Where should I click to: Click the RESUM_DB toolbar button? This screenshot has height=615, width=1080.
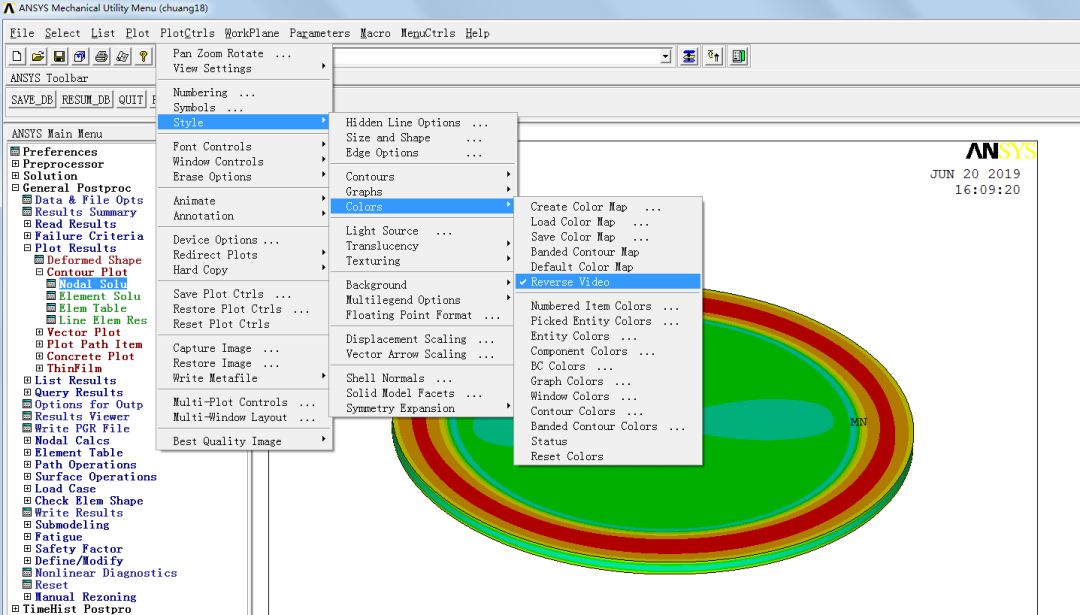85,100
